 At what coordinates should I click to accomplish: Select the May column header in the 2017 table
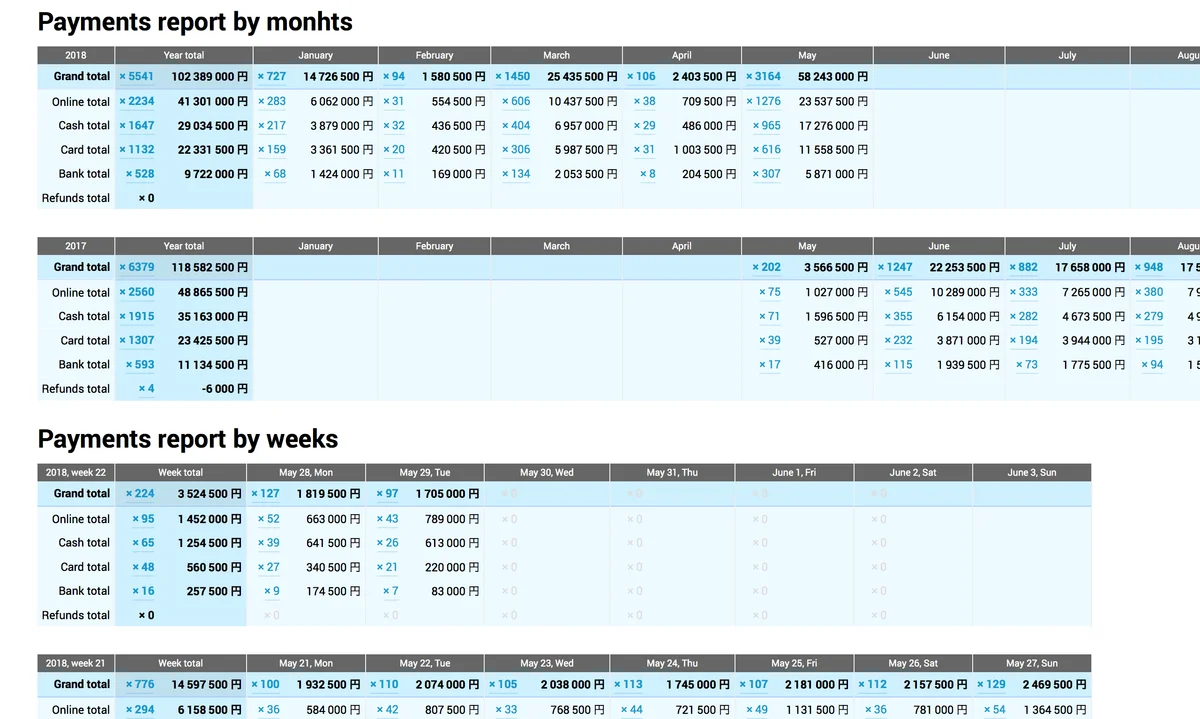pos(807,246)
